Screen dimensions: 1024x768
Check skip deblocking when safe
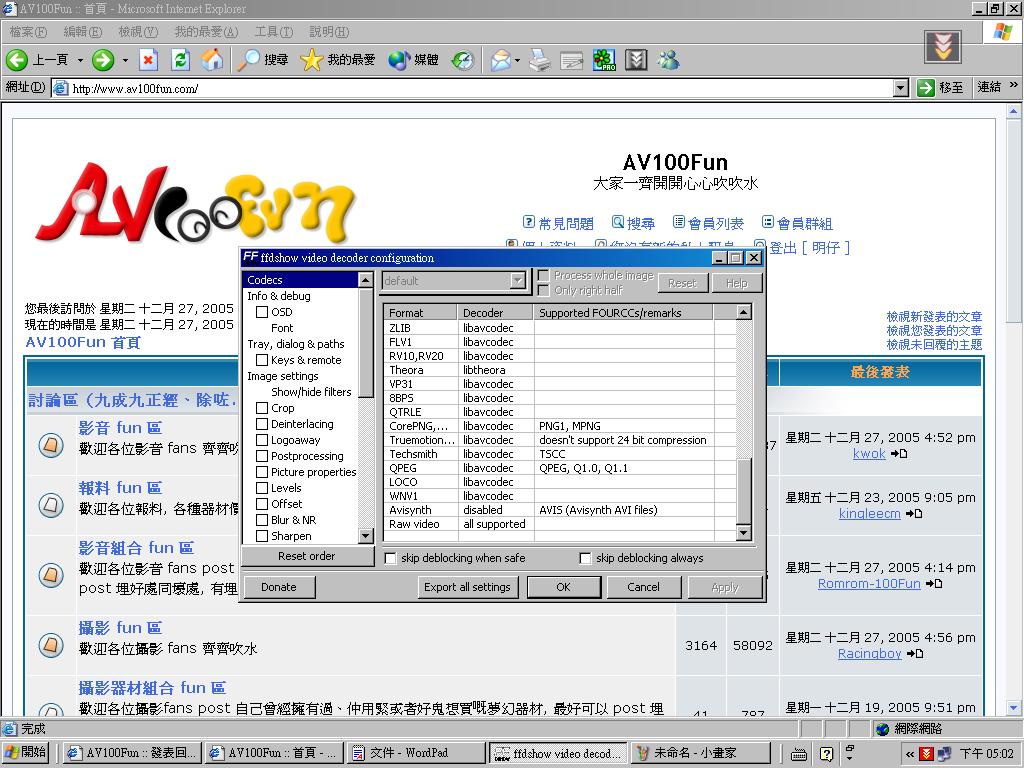point(391,558)
